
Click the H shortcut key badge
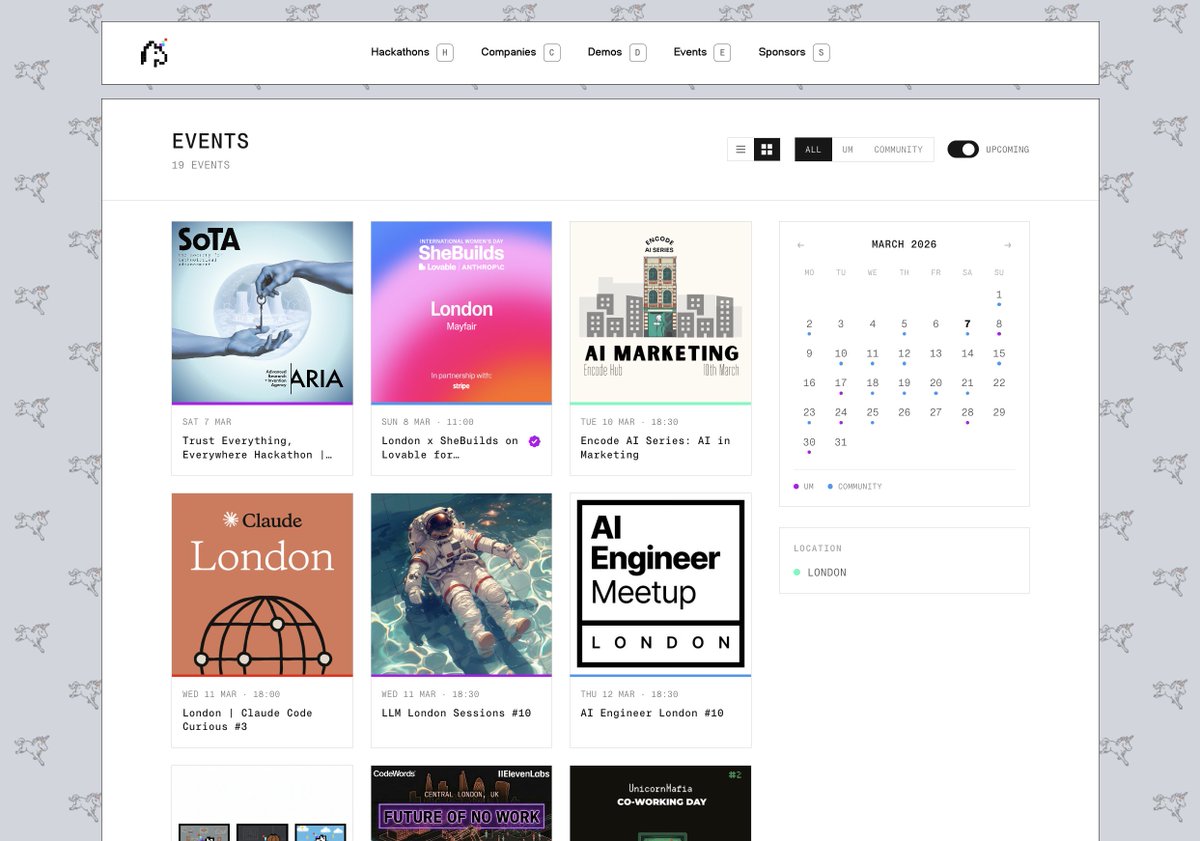(445, 53)
